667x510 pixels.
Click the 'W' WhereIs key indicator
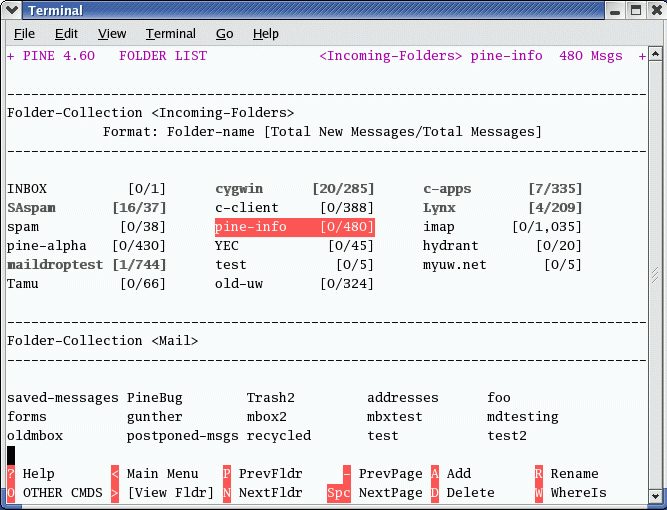point(539,493)
